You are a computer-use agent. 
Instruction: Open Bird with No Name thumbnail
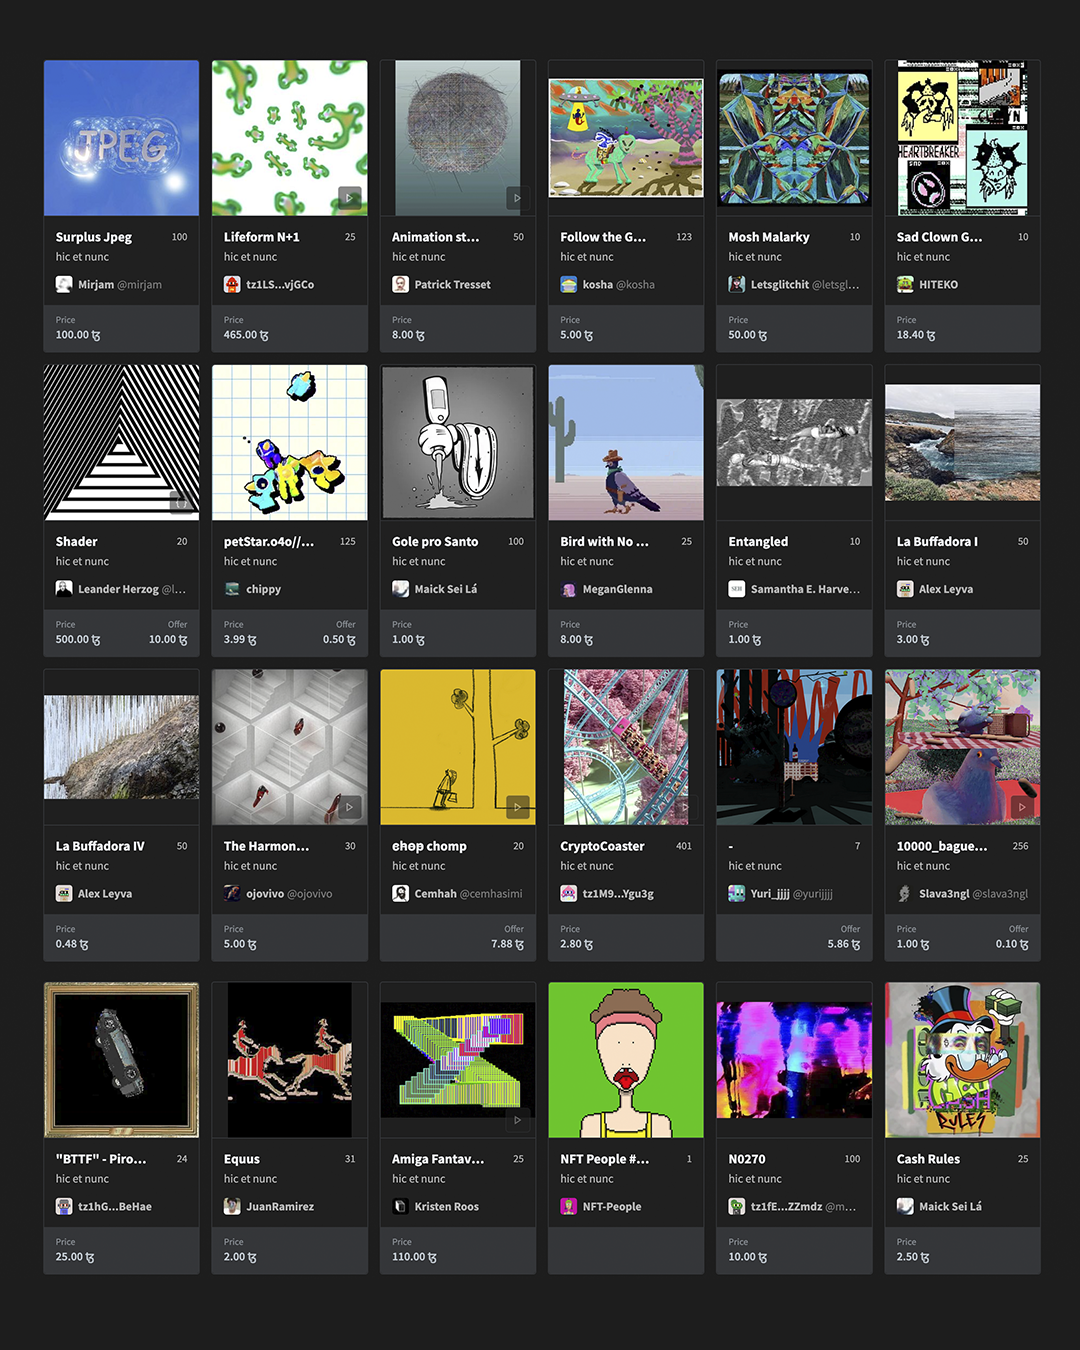coord(626,442)
